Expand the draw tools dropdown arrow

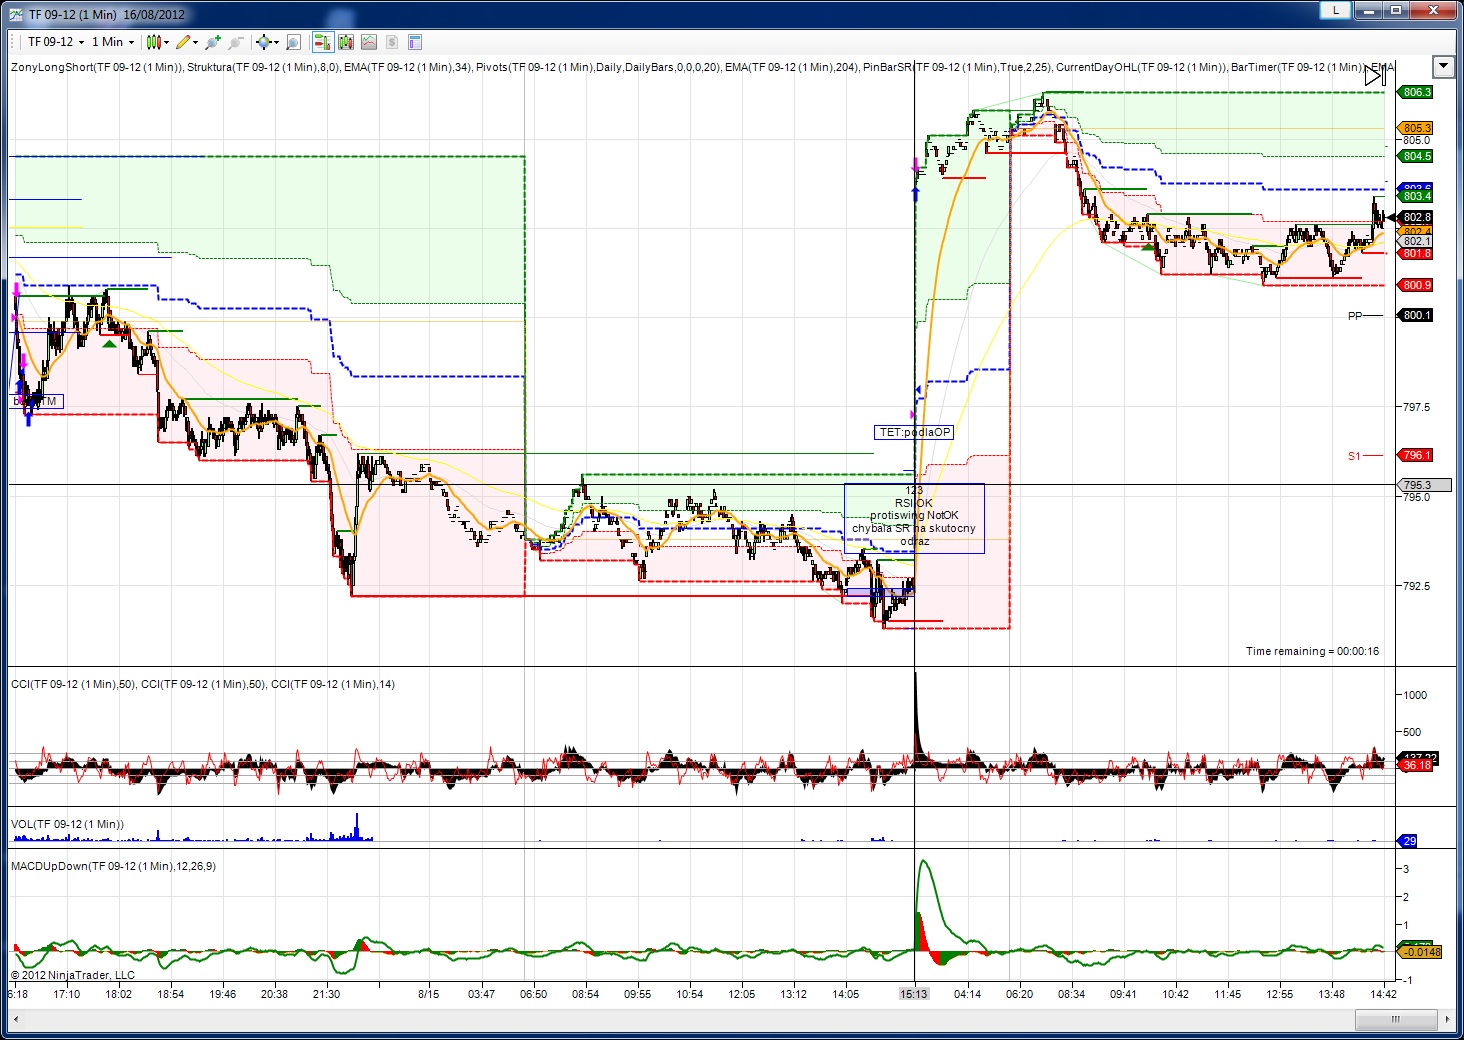coord(195,43)
